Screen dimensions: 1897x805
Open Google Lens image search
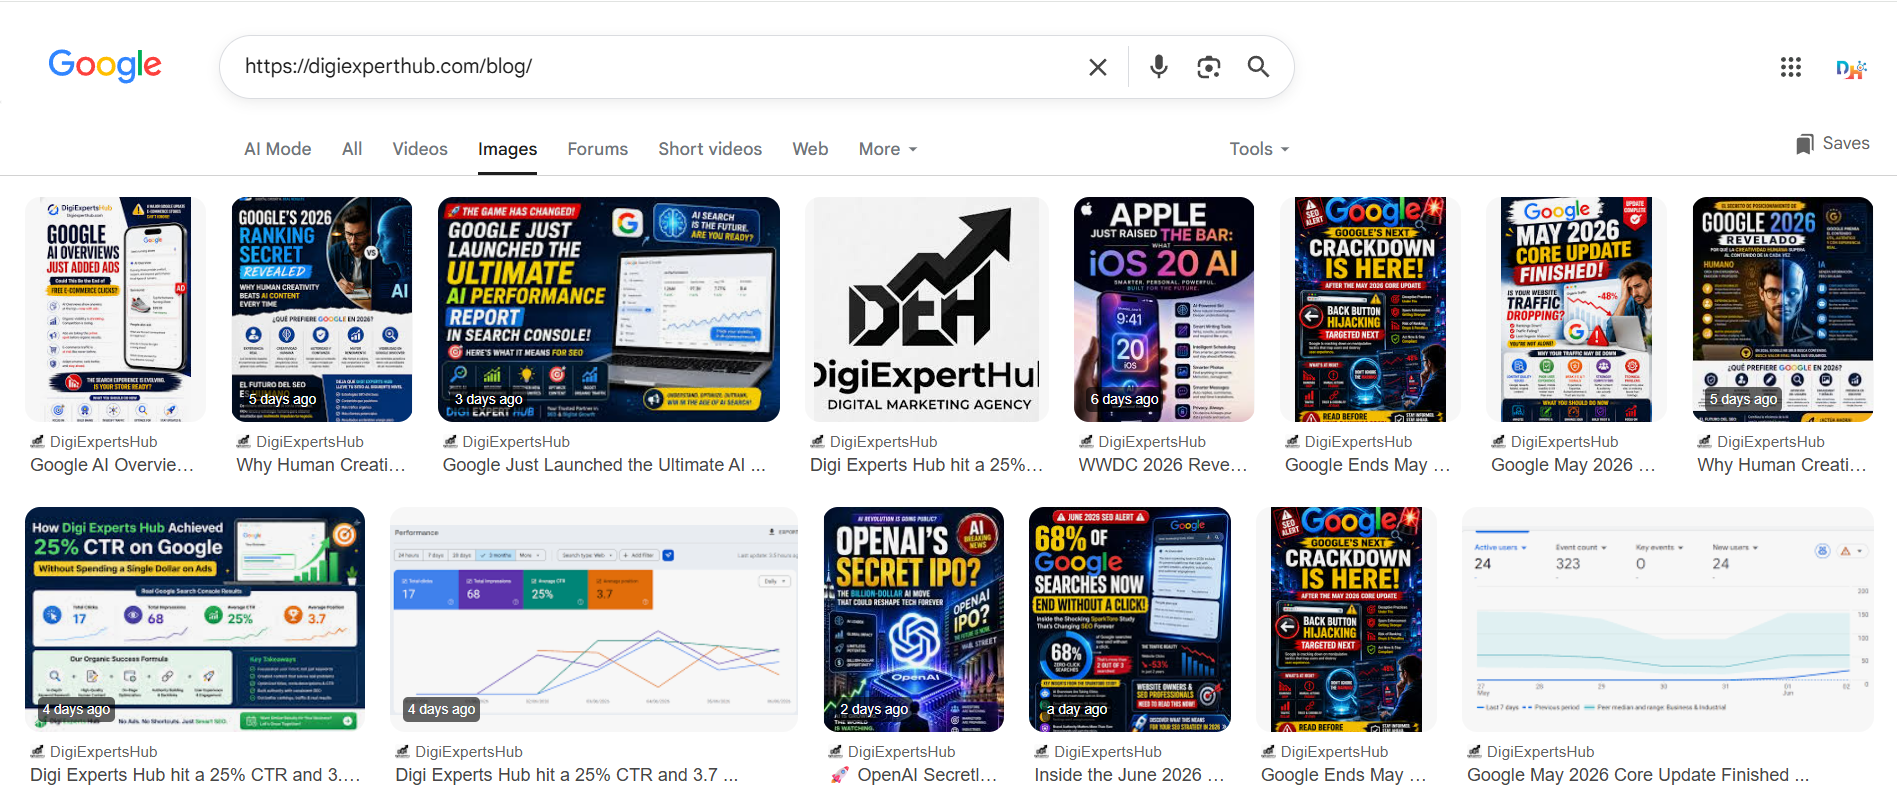pos(1208,67)
